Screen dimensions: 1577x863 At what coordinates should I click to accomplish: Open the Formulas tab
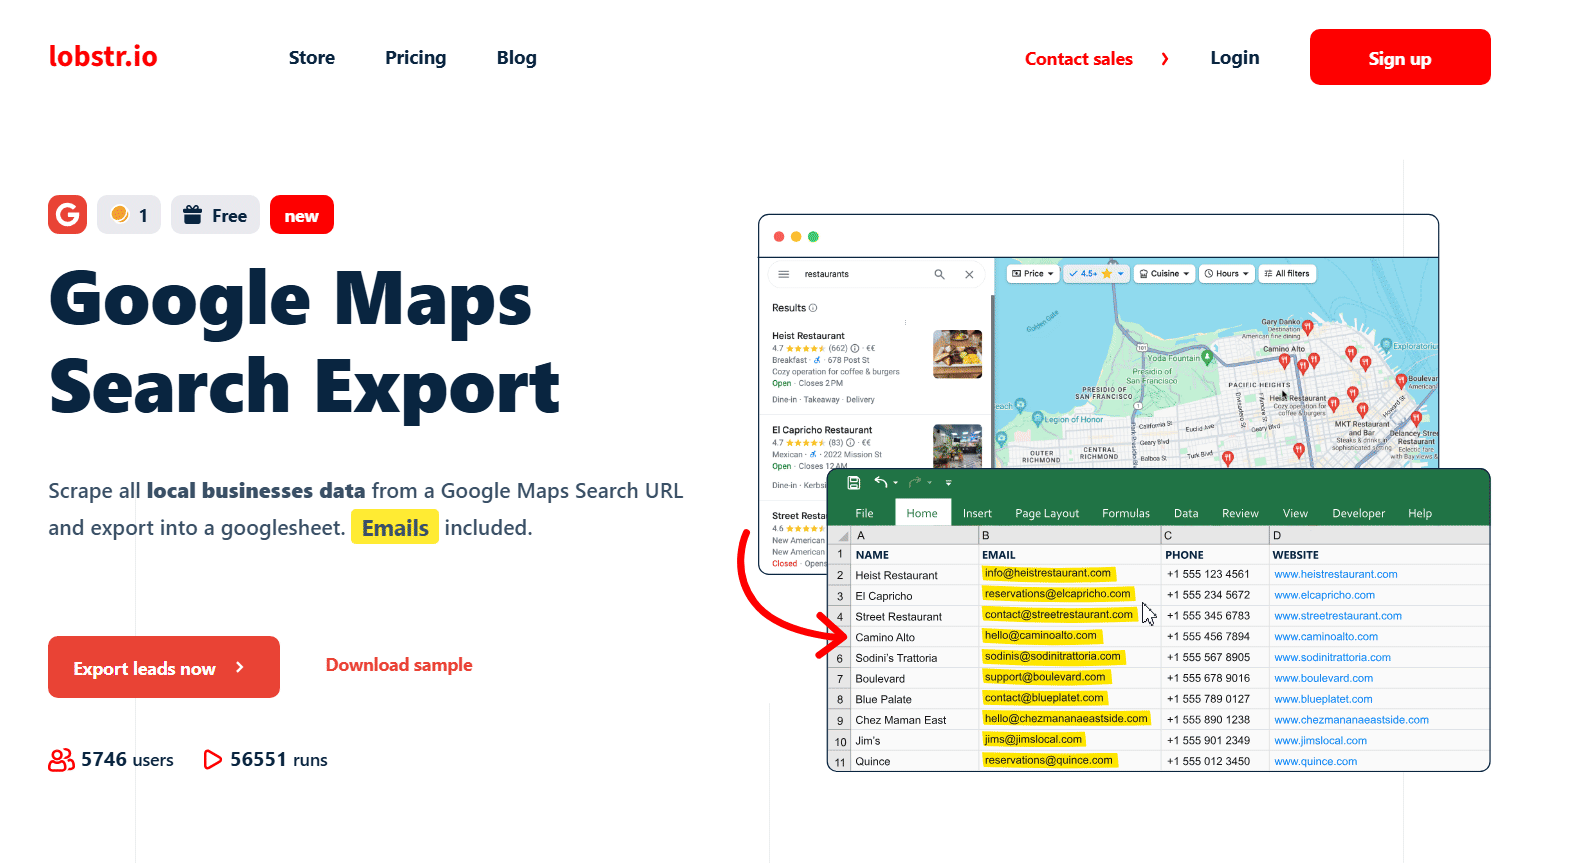(1126, 513)
